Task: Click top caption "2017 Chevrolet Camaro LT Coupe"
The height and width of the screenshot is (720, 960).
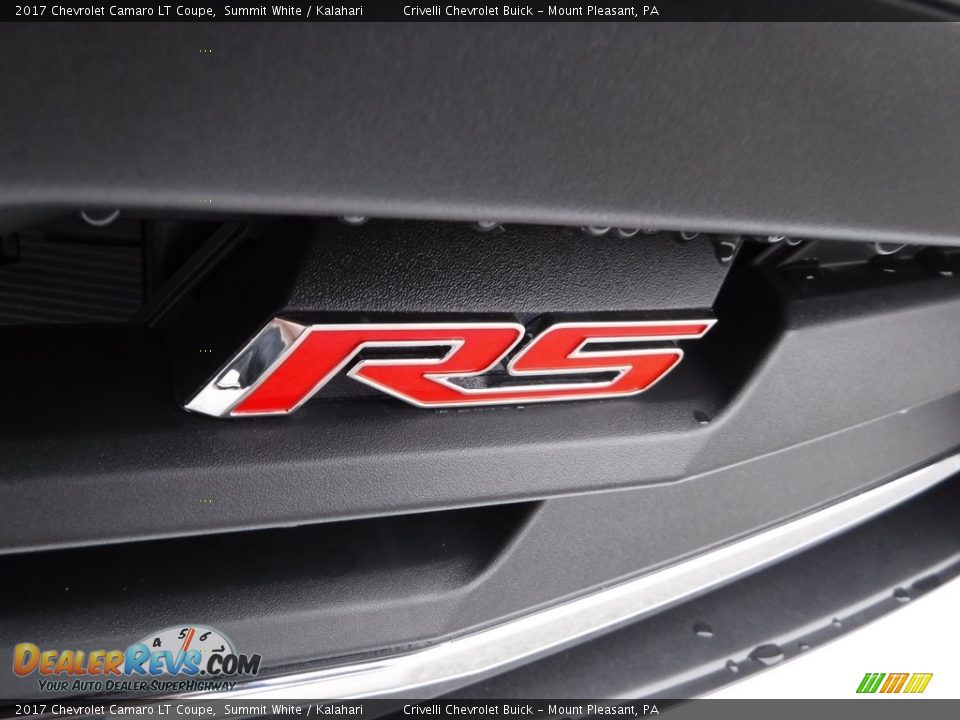Action: coord(116,10)
